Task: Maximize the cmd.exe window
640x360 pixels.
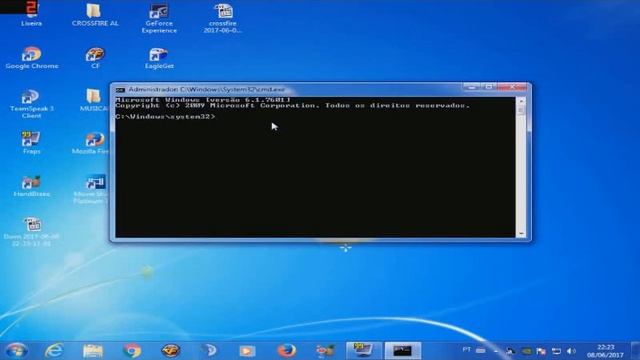Action: coord(489,87)
